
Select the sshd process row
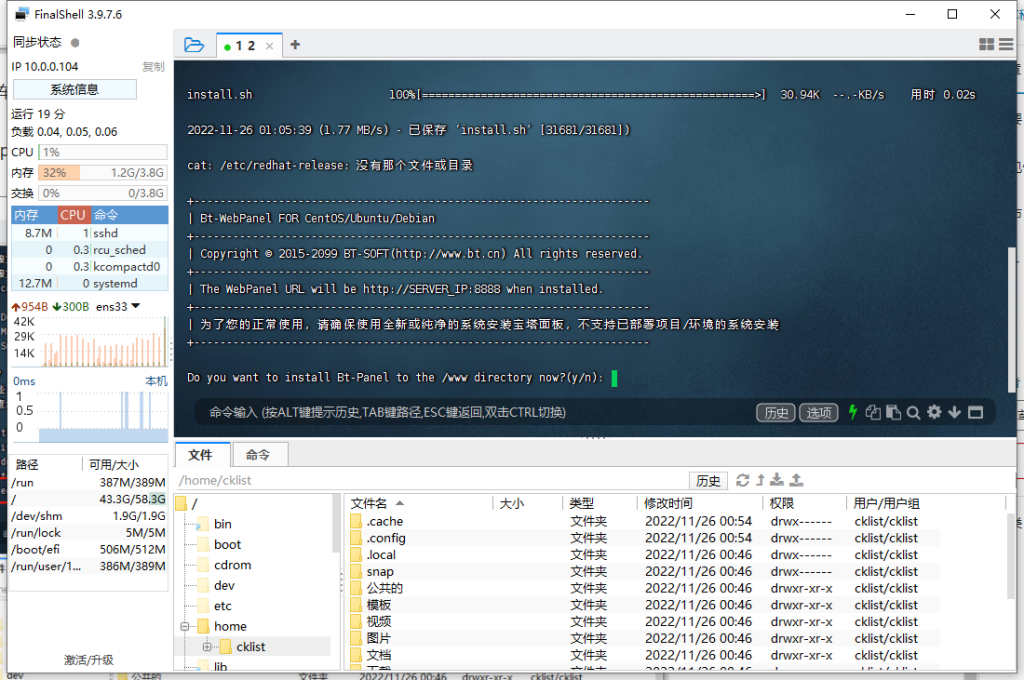tap(89, 233)
